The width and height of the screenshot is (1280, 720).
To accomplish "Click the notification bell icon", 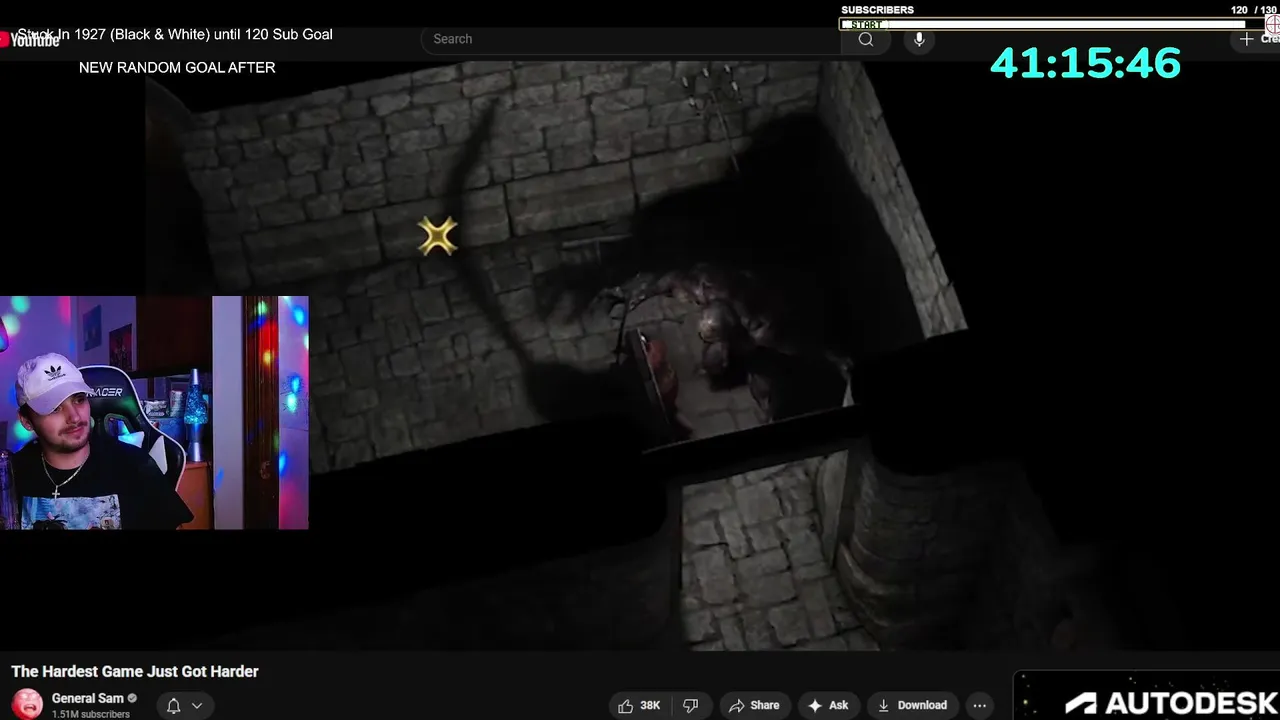I will [173, 706].
